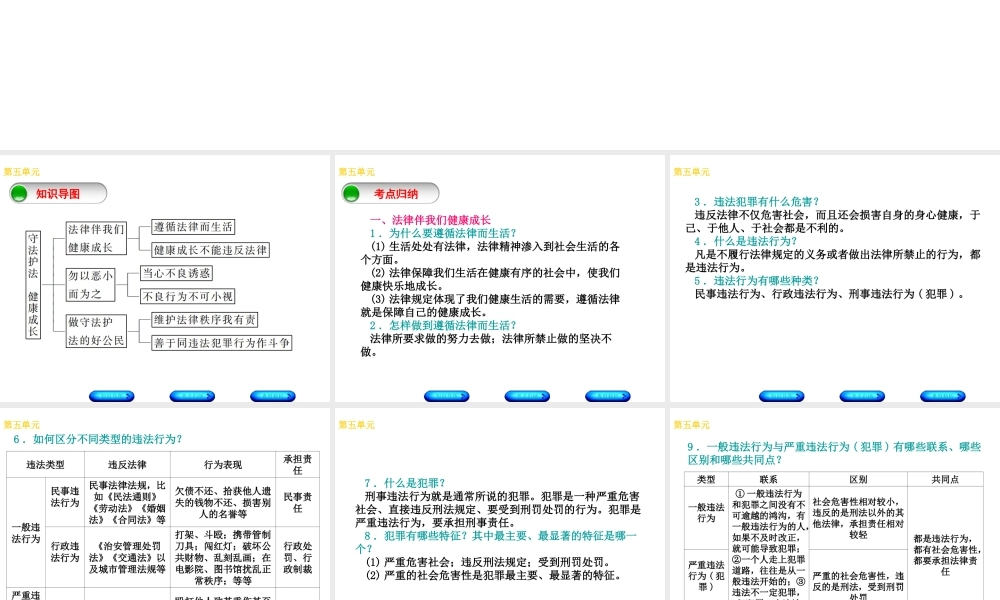Click the 严重违法行为（犯罪） row cell
The image size is (1000, 600).
[706, 575]
